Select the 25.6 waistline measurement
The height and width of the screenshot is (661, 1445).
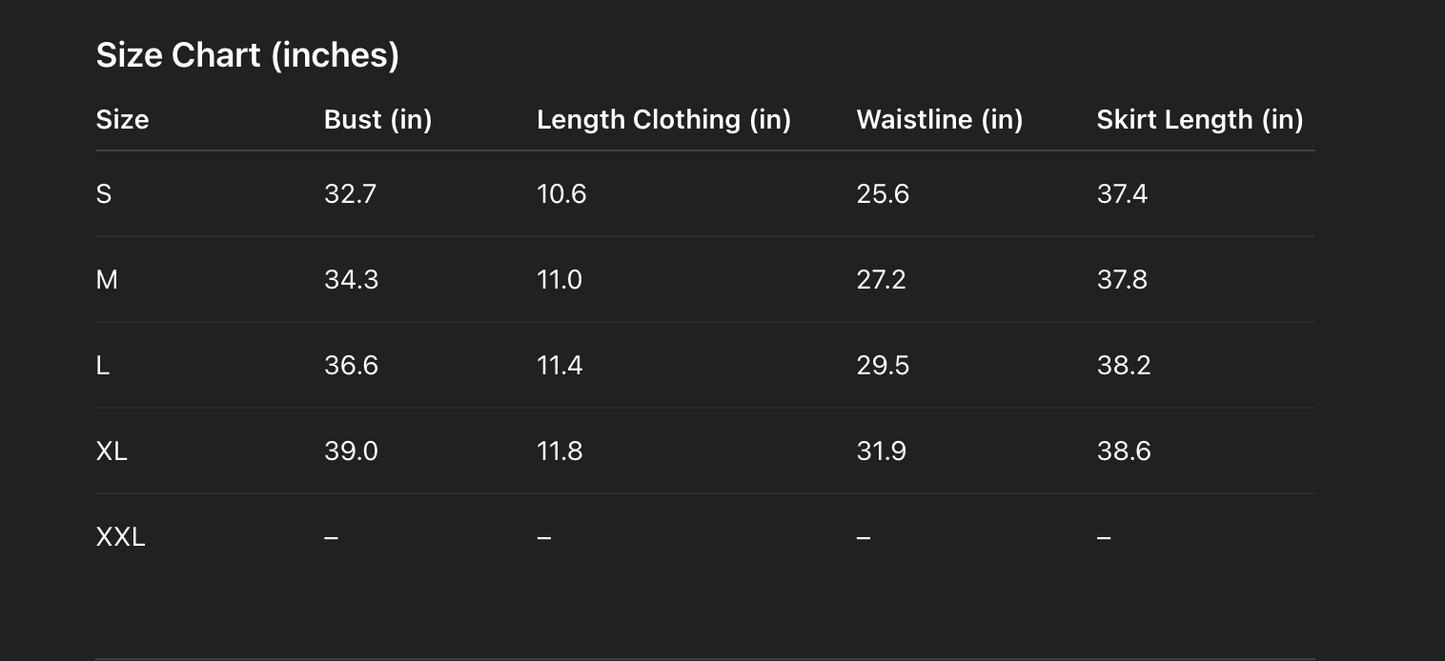pos(883,194)
